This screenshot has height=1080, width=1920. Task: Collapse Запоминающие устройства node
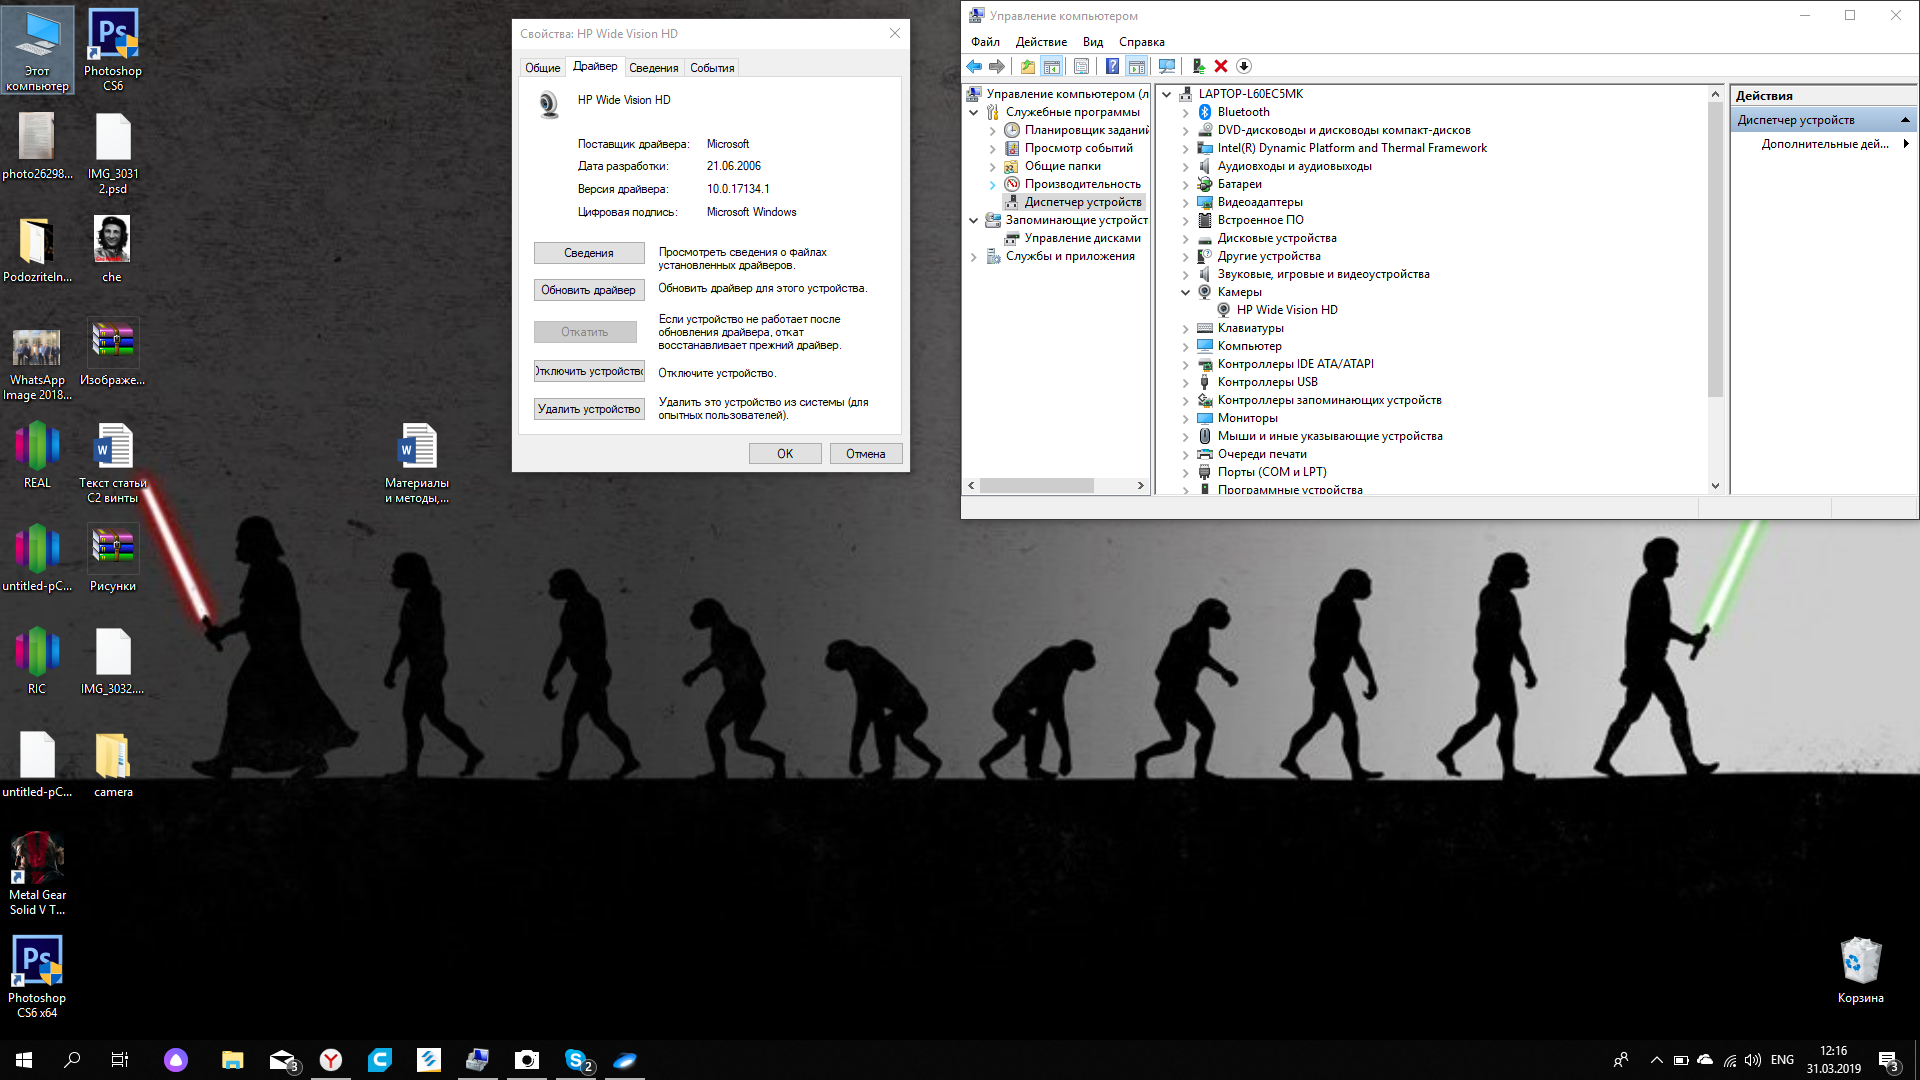(974, 220)
